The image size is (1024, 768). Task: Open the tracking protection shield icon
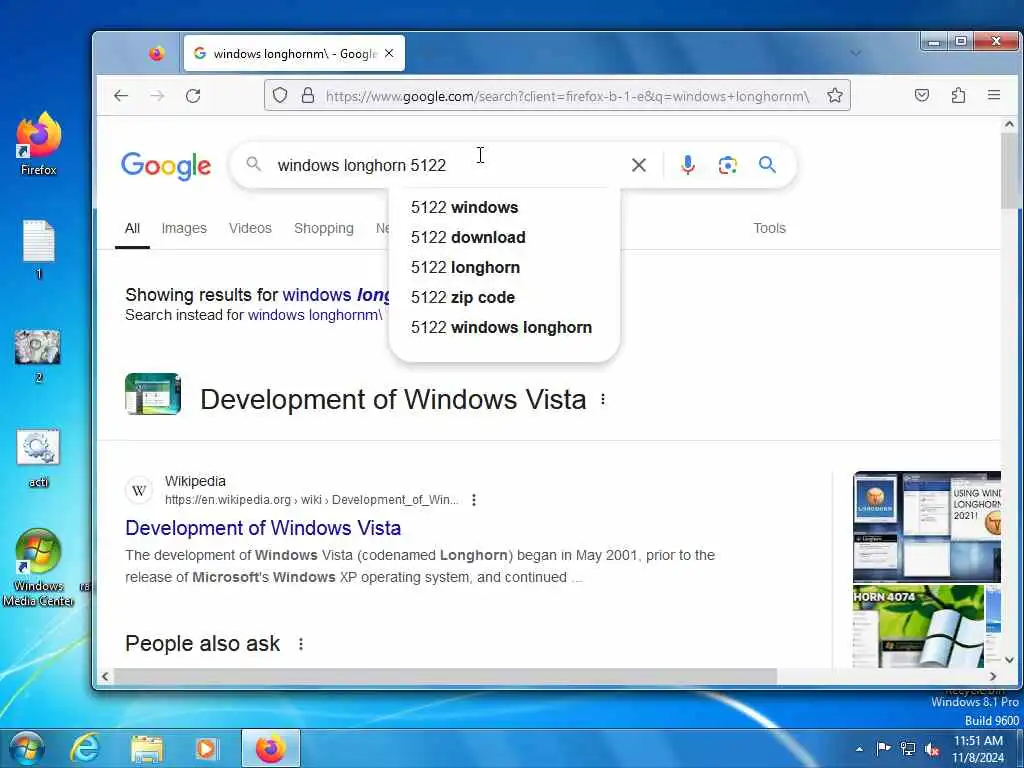click(x=280, y=95)
